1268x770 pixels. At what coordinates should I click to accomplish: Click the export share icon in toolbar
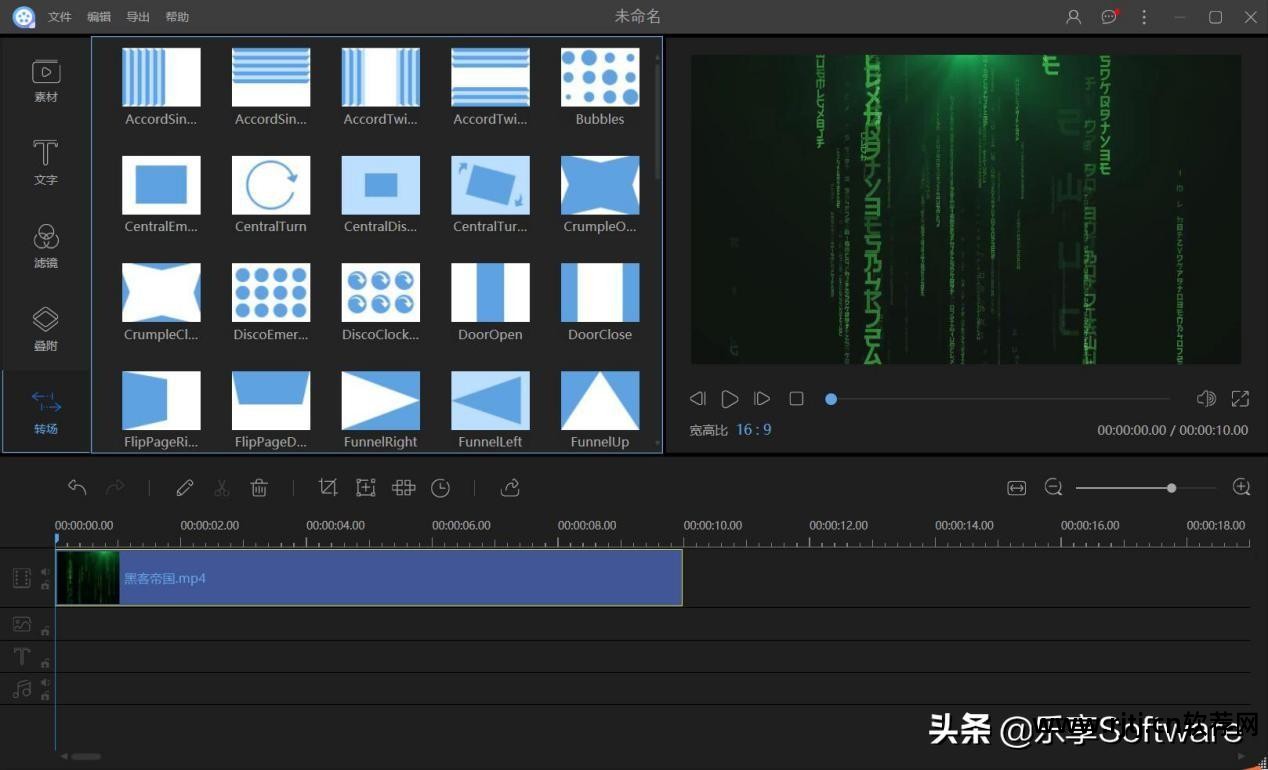pyautogui.click(x=510, y=487)
